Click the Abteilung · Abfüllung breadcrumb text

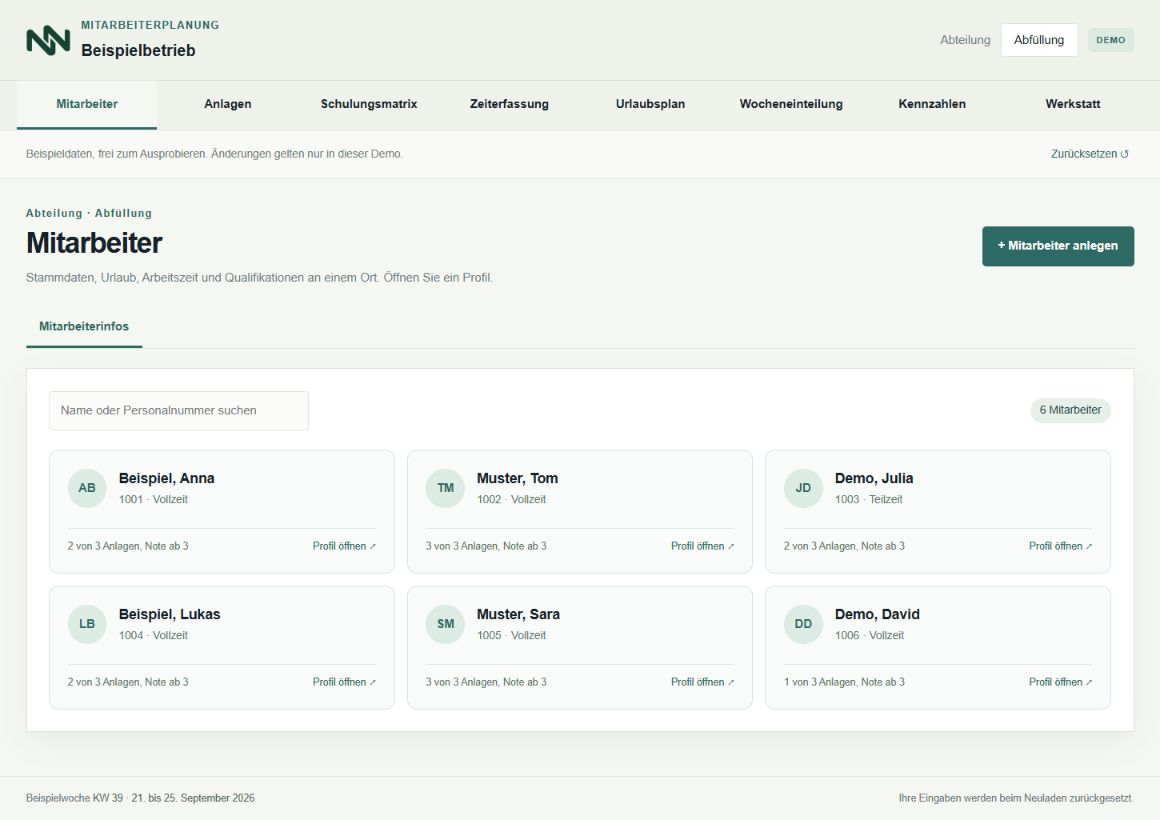coord(89,213)
